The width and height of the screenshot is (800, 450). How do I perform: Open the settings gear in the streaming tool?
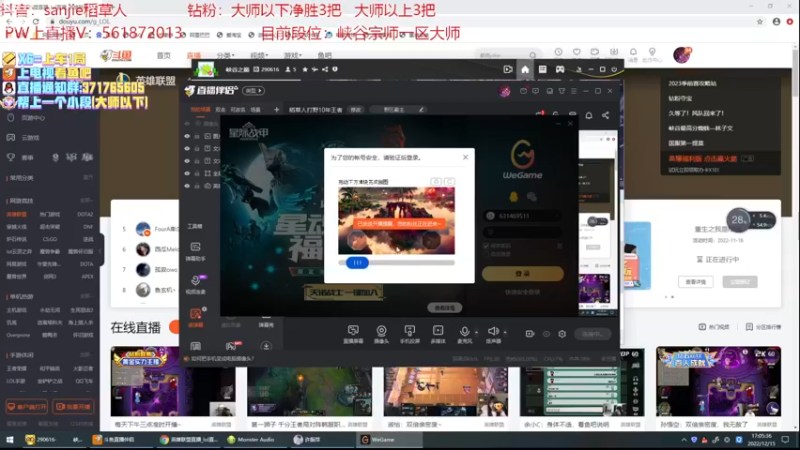pos(562,334)
